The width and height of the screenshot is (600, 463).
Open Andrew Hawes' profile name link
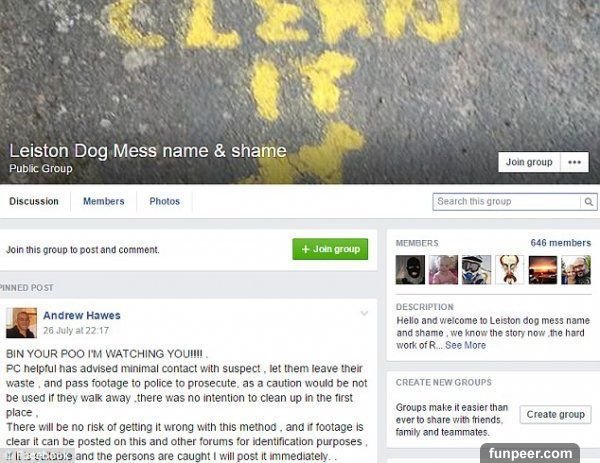[x=82, y=316]
